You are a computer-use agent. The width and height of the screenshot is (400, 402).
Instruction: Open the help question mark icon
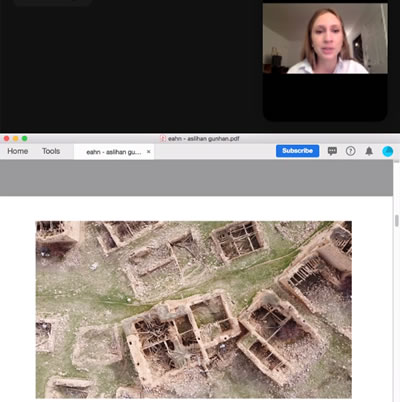coord(350,151)
